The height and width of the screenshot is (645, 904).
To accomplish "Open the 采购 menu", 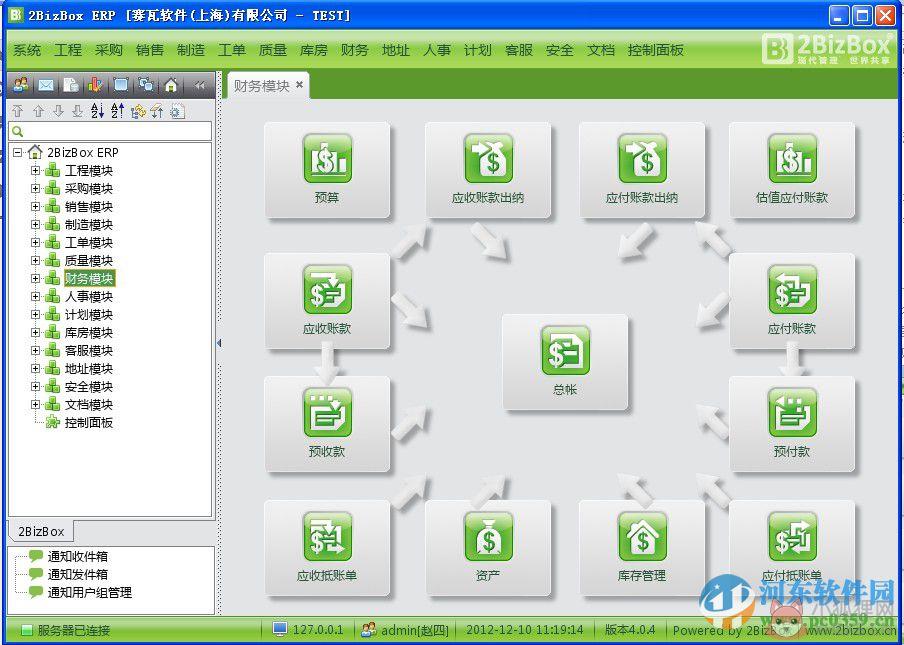I will click(x=109, y=50).
